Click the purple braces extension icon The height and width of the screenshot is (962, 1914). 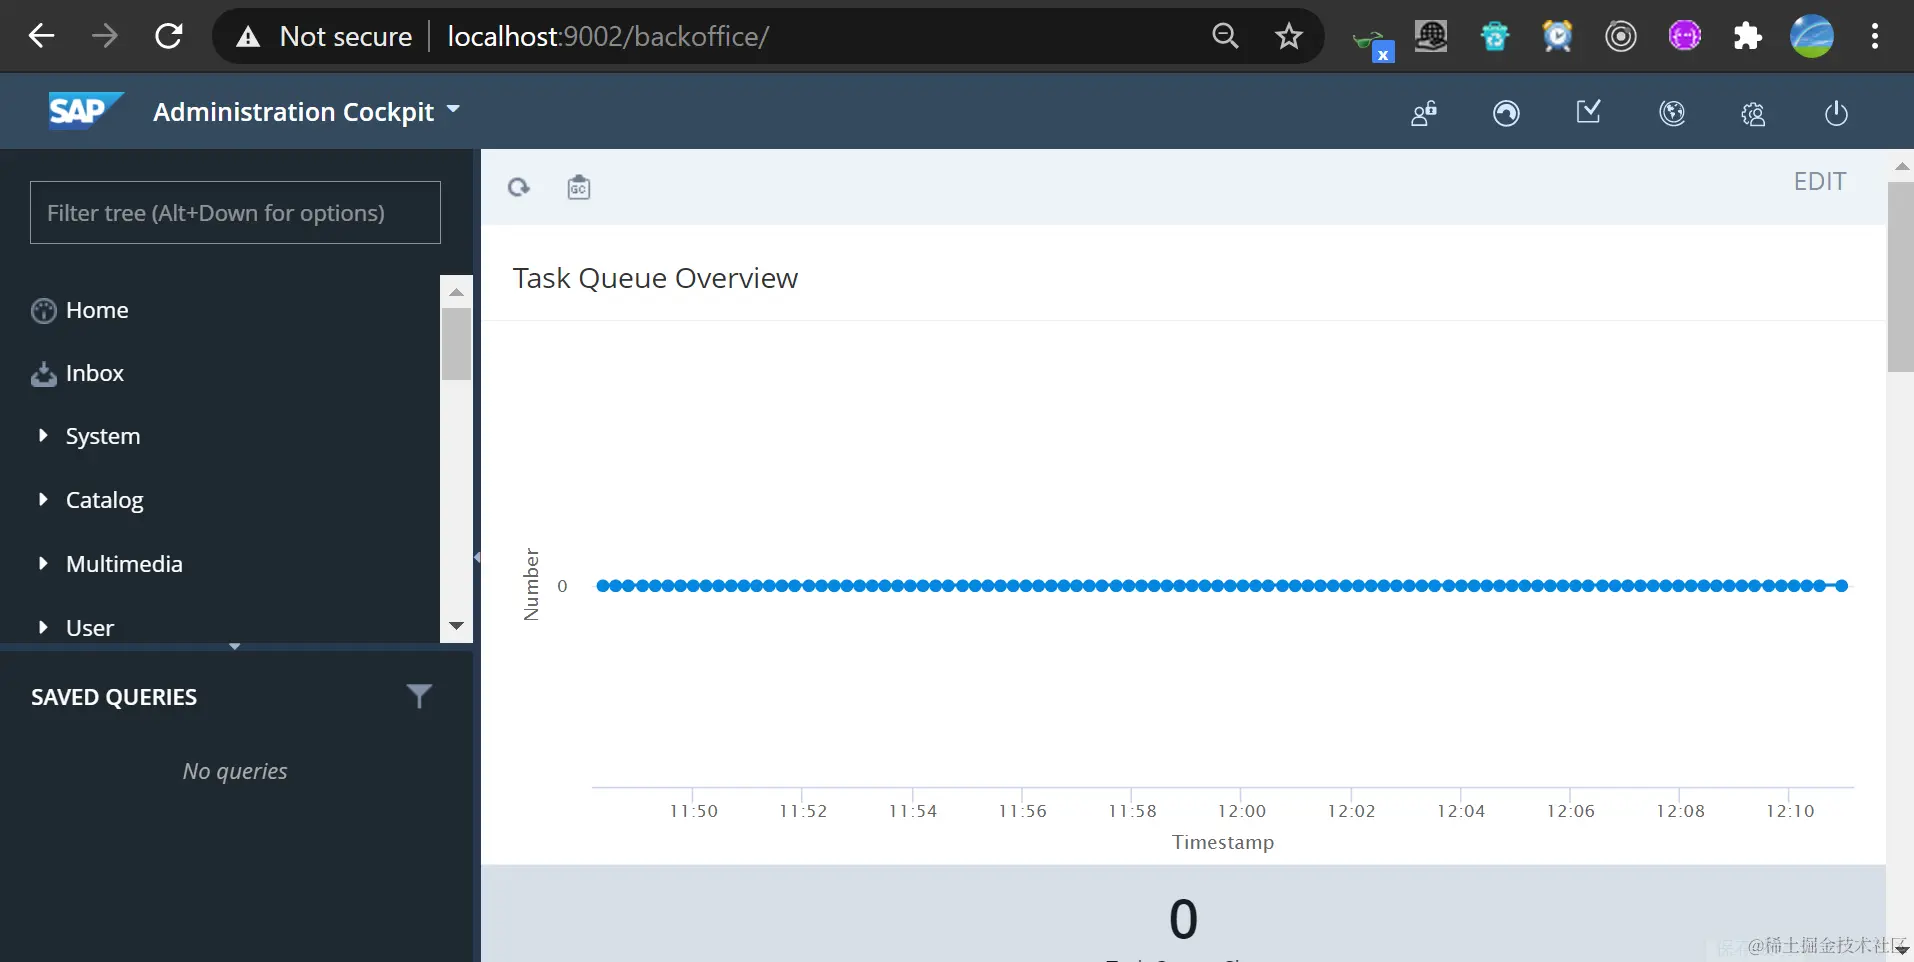1685,37
